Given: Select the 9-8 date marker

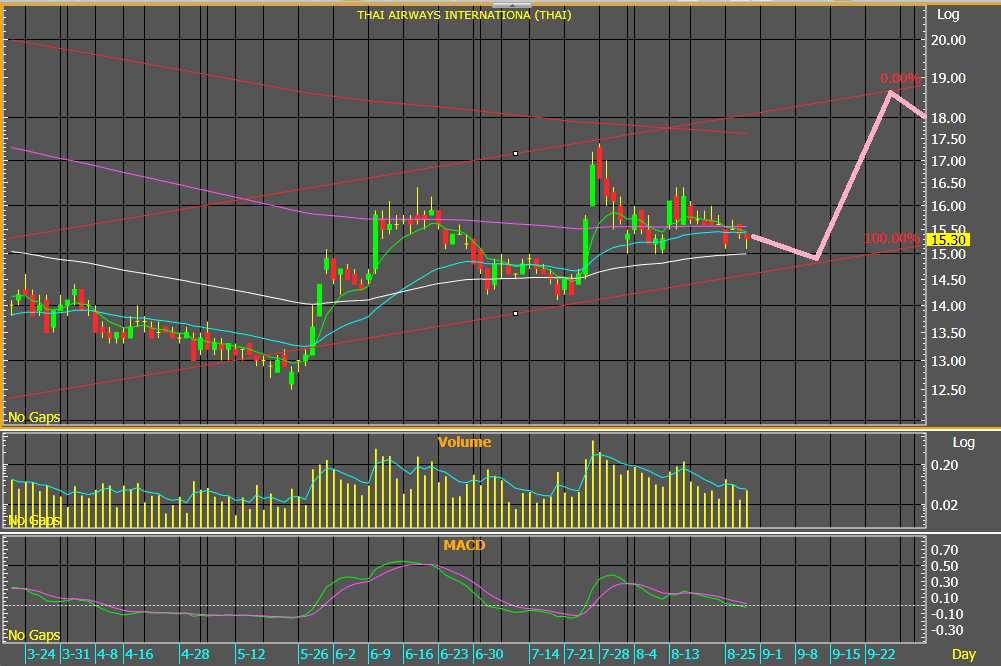Looking at the screenshot, I should (808, 655).
